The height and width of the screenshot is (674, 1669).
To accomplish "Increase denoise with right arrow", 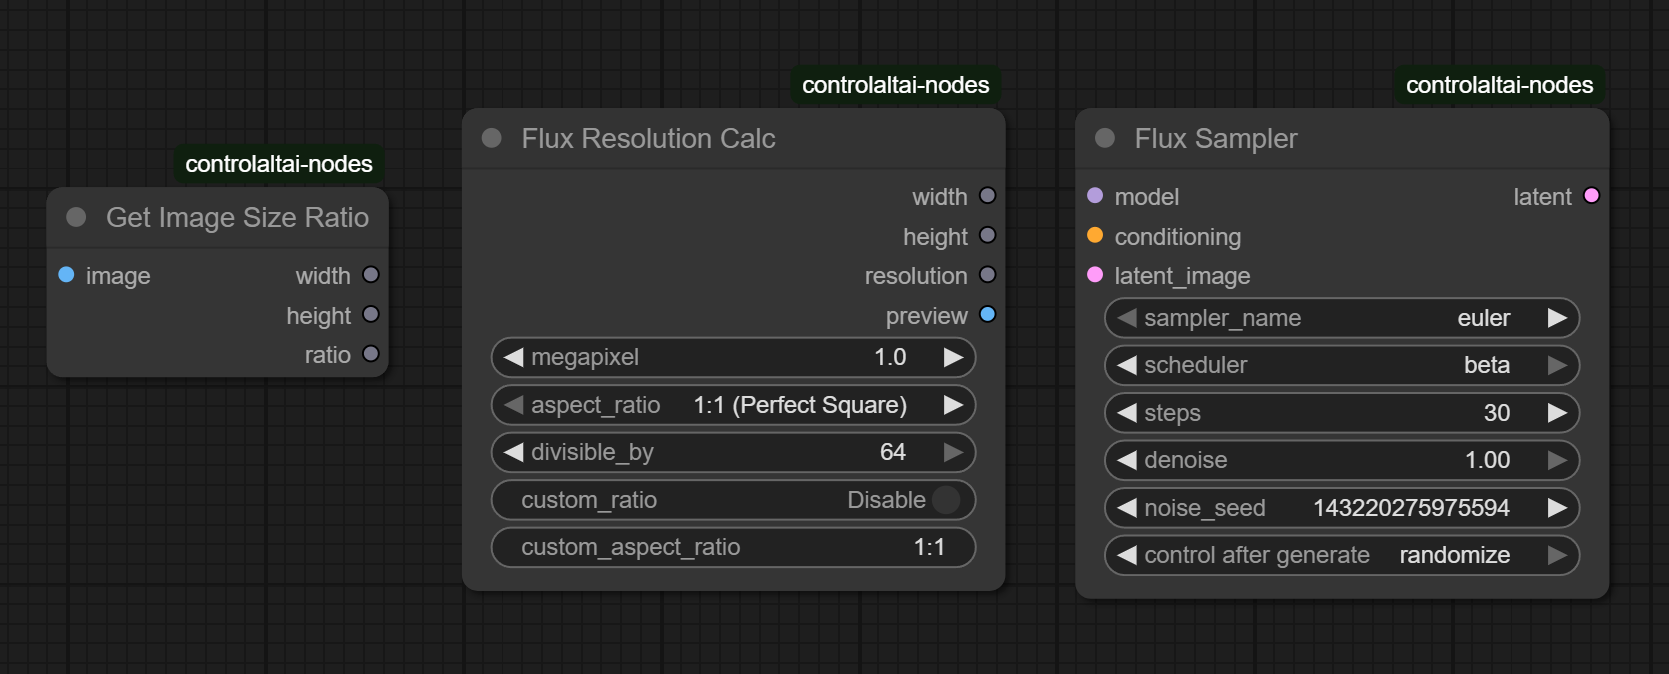I will (x=1557, y=460).
